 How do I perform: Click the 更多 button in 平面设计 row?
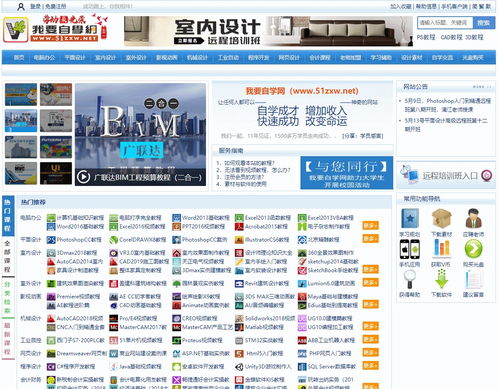(370, 238)
